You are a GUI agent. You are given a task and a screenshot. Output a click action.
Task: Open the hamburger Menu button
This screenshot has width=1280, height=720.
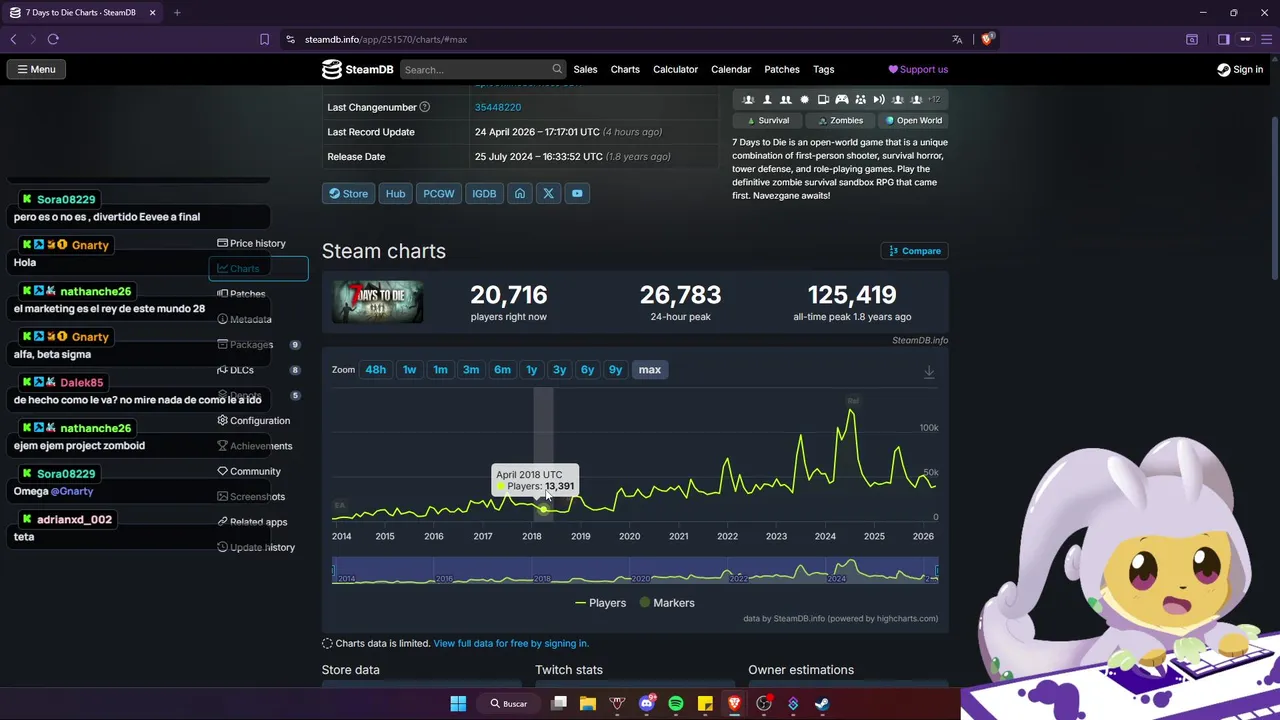(36, 69)
